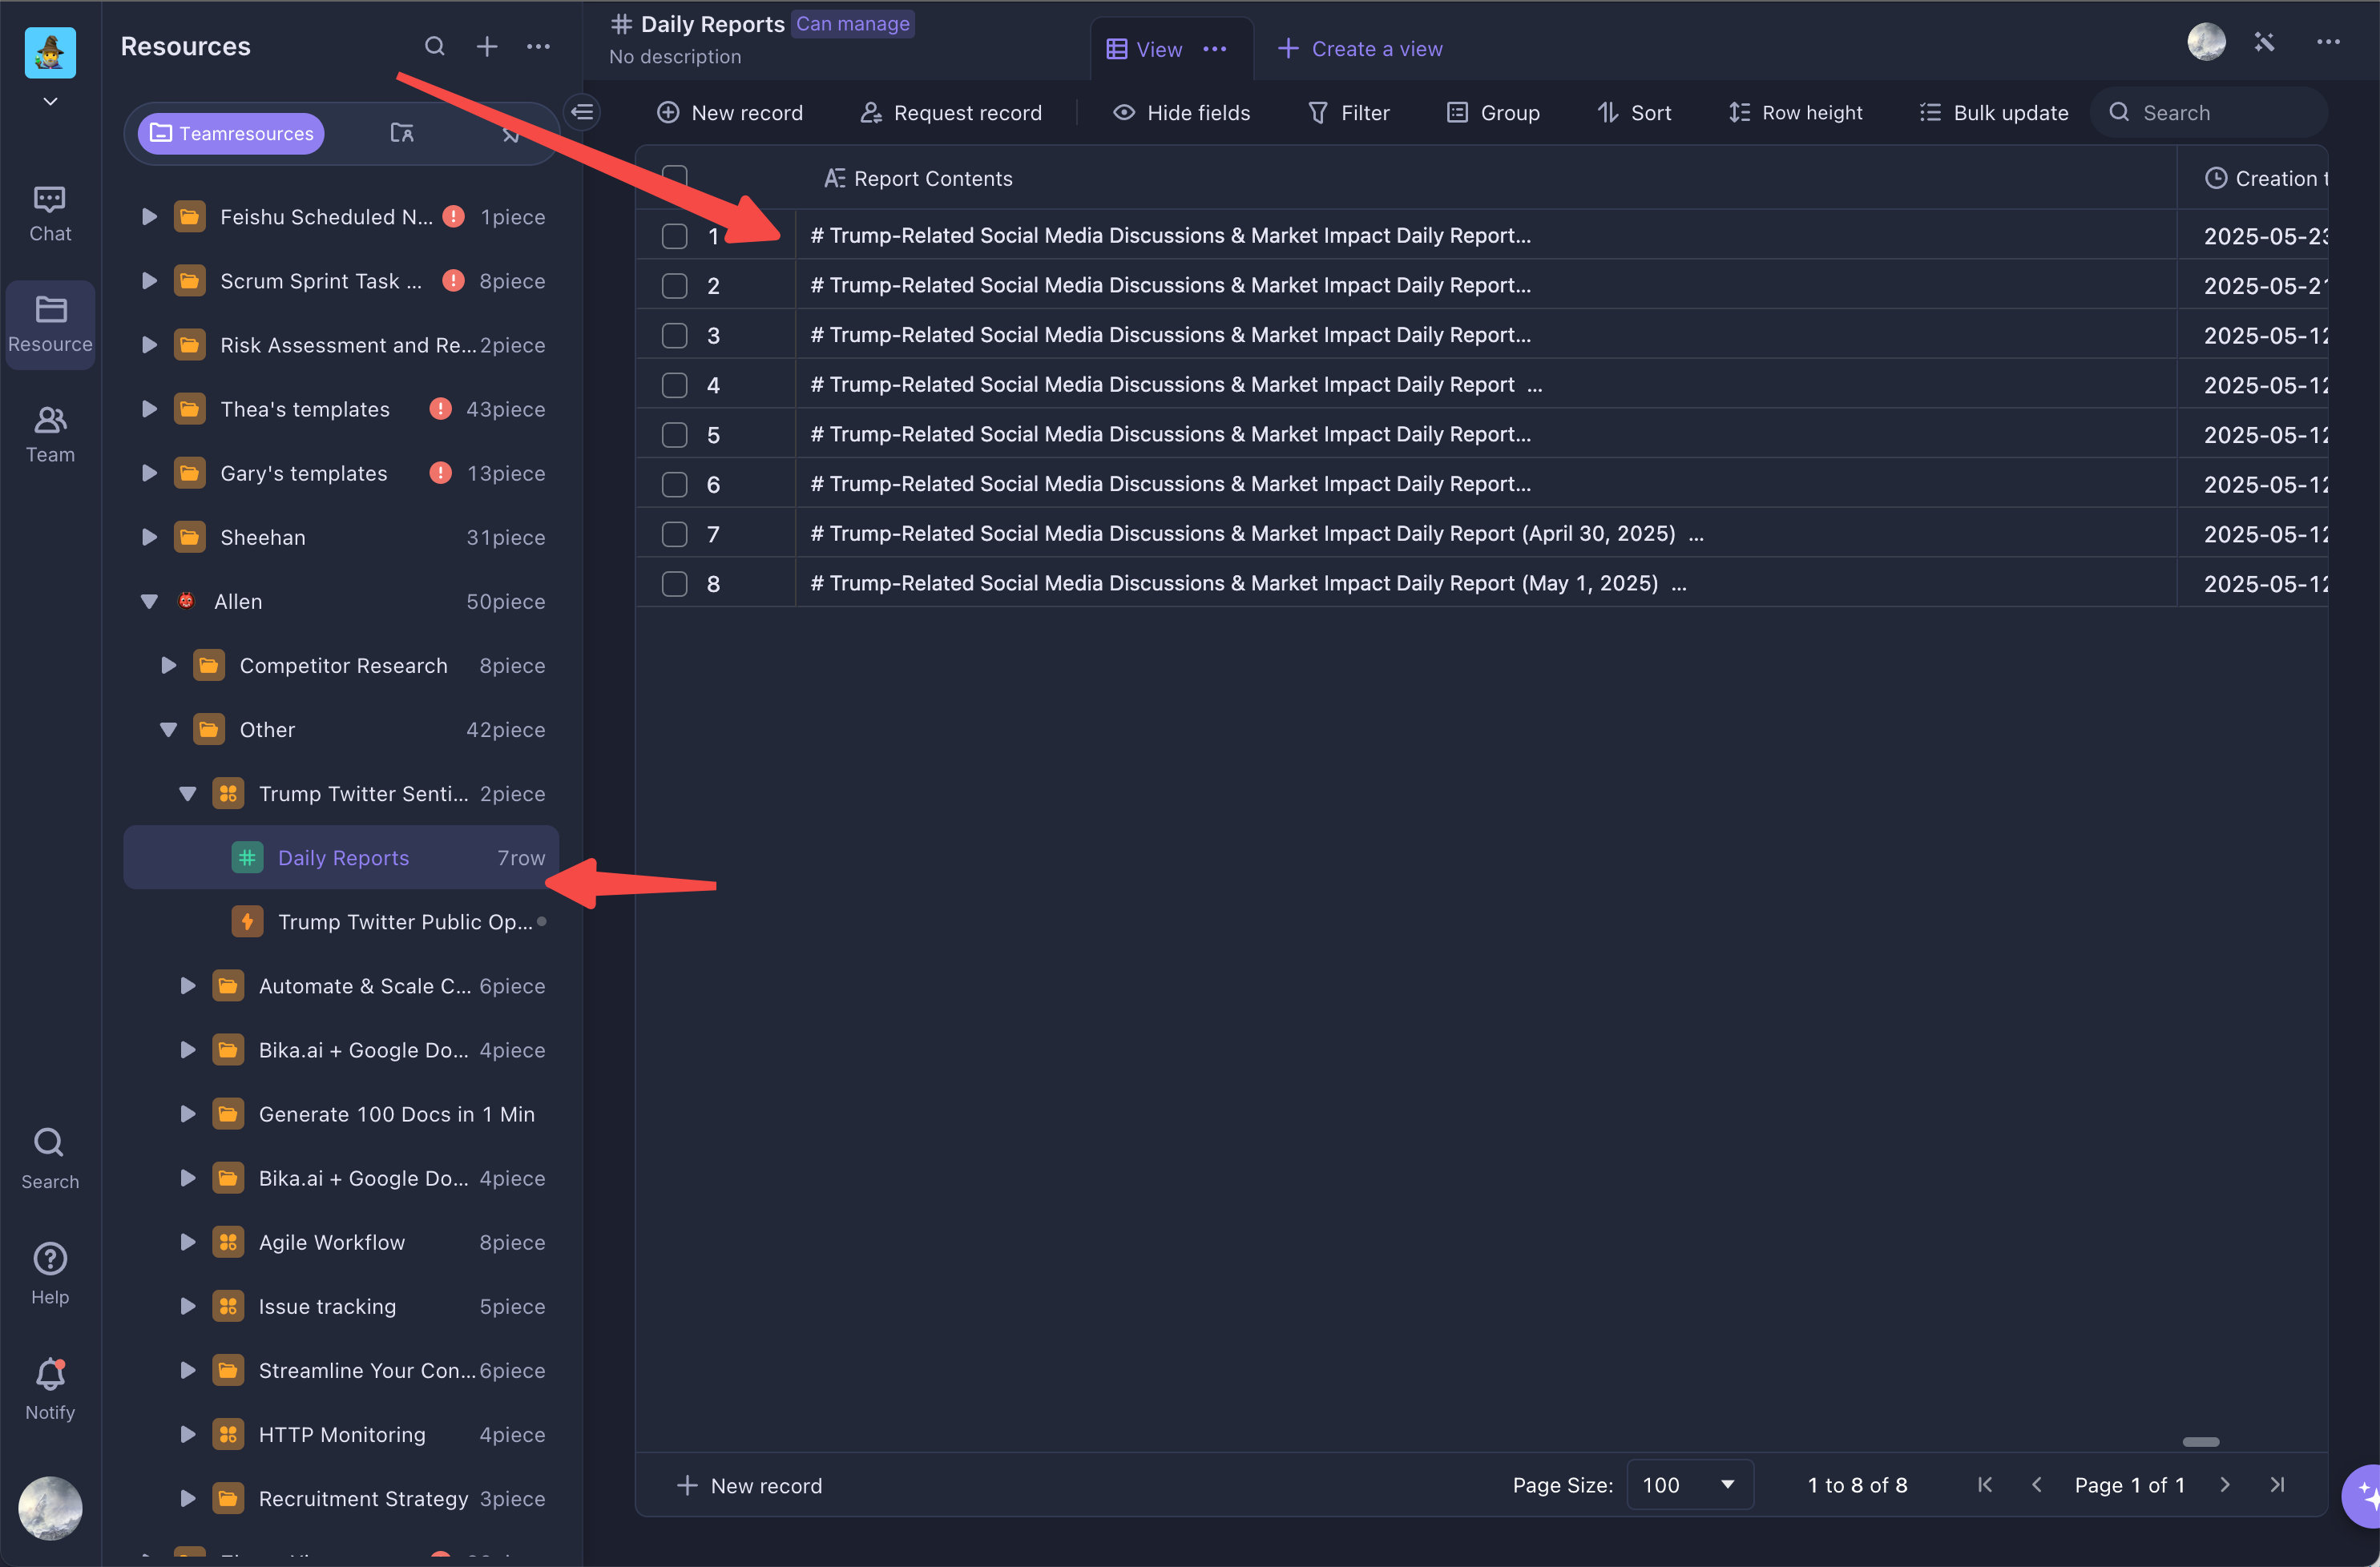Click the user avatar at bottom left

pyautogui.click(x=50, y=1508)
